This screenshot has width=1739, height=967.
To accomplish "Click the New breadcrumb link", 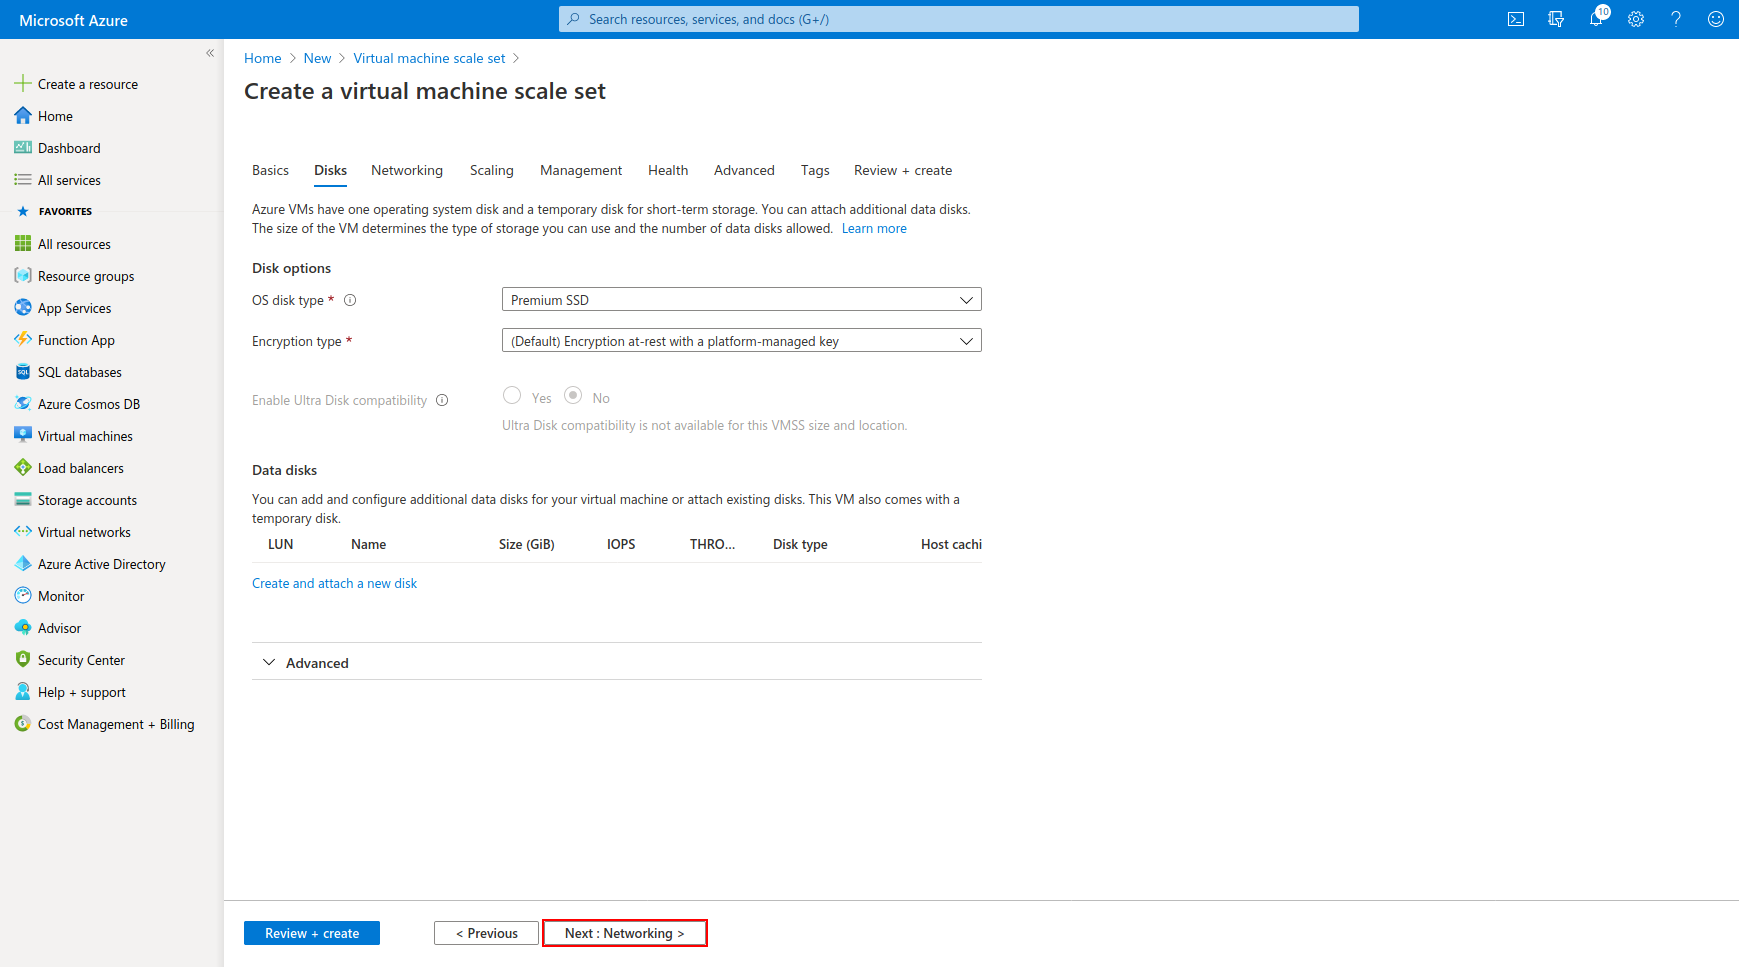I will [x=317, y=58].
